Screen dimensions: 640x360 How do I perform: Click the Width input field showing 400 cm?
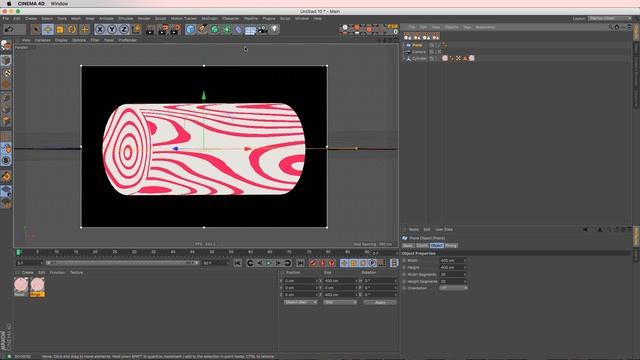point(453,260)
